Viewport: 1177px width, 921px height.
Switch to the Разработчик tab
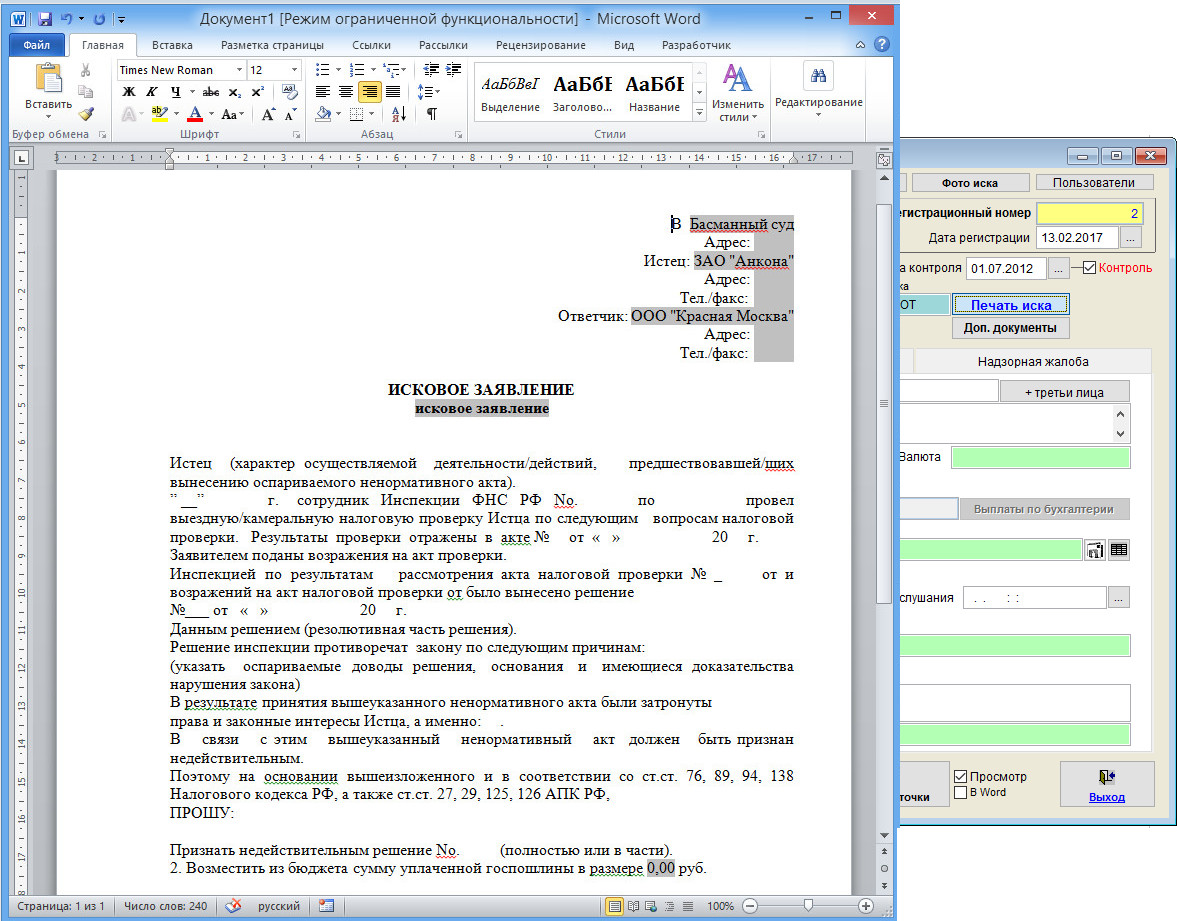[x=696, y=45]
